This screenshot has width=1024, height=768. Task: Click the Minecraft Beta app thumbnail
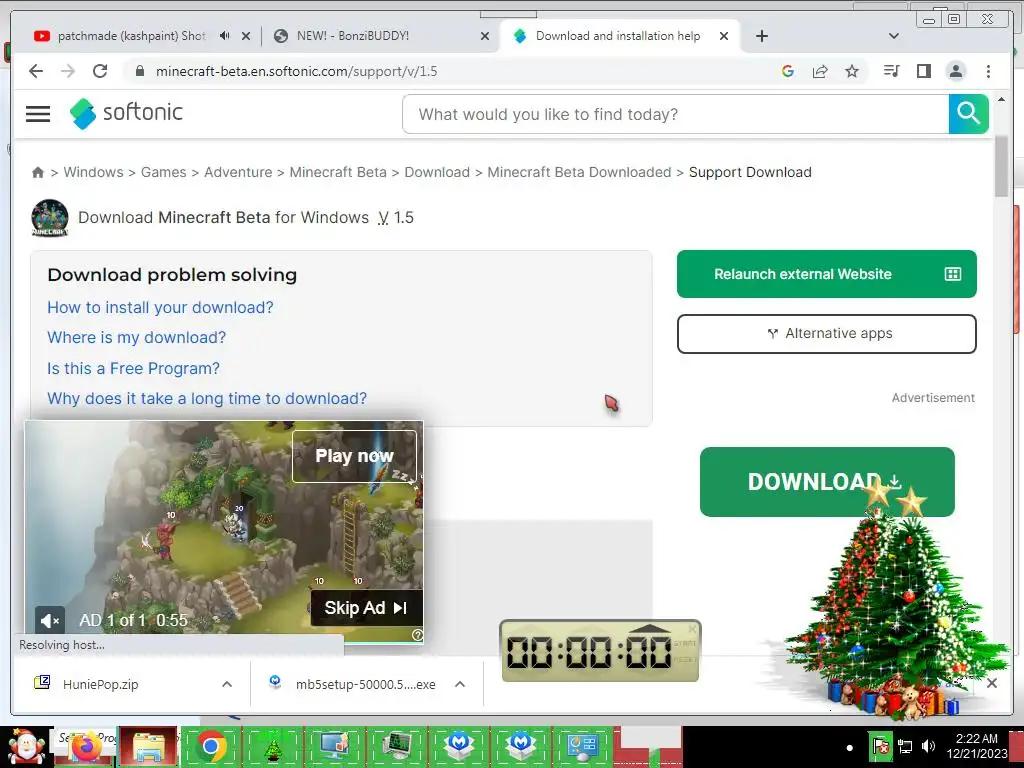coord(50,217)
